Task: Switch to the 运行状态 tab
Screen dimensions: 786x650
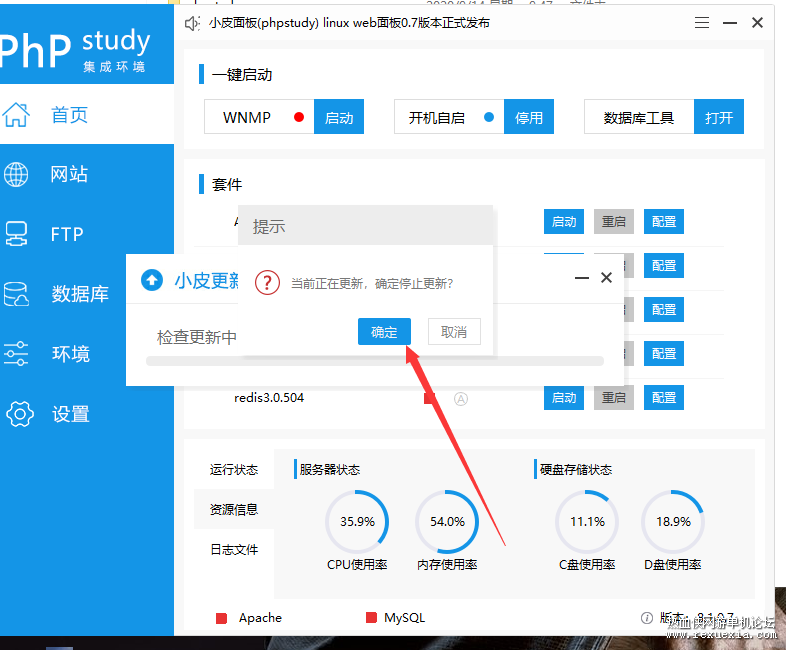Action: tap(234, 470)
